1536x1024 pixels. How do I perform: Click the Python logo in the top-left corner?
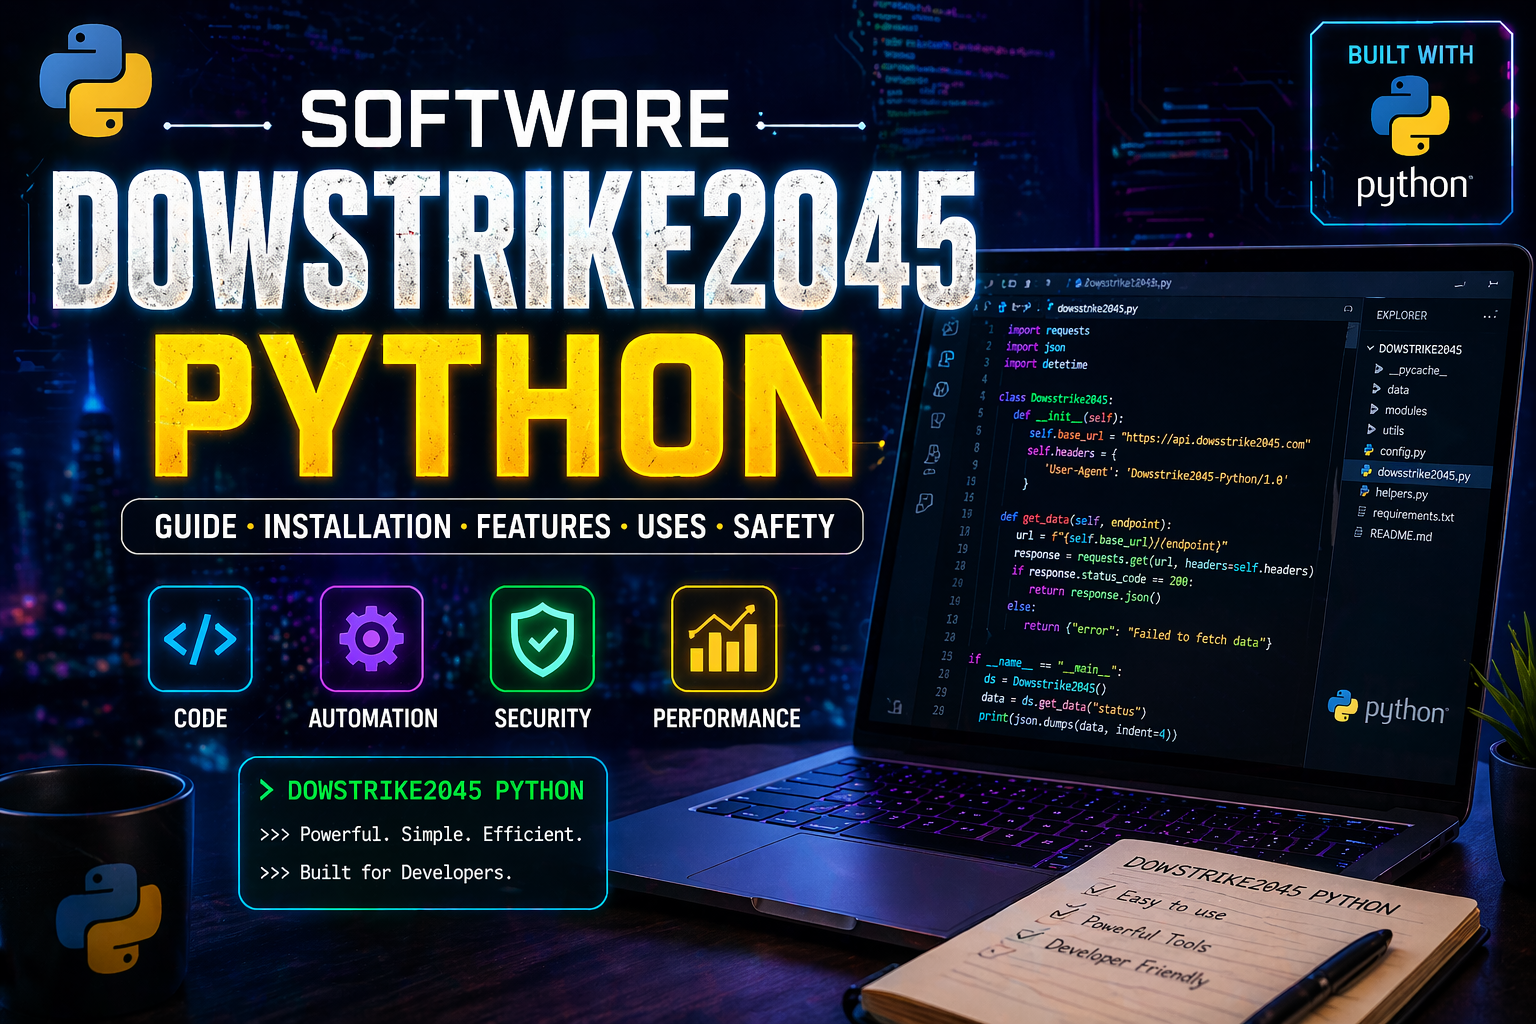click(x=95, y=82)
